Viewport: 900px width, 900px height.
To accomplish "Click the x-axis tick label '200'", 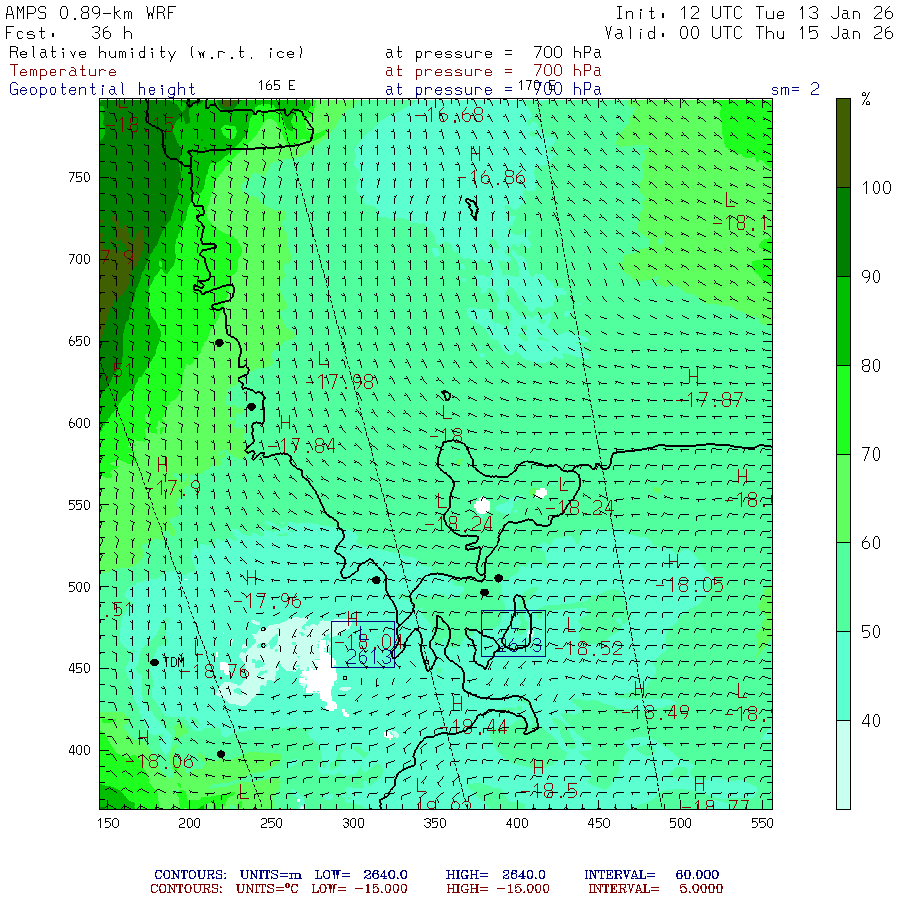I will coord(189,823).
